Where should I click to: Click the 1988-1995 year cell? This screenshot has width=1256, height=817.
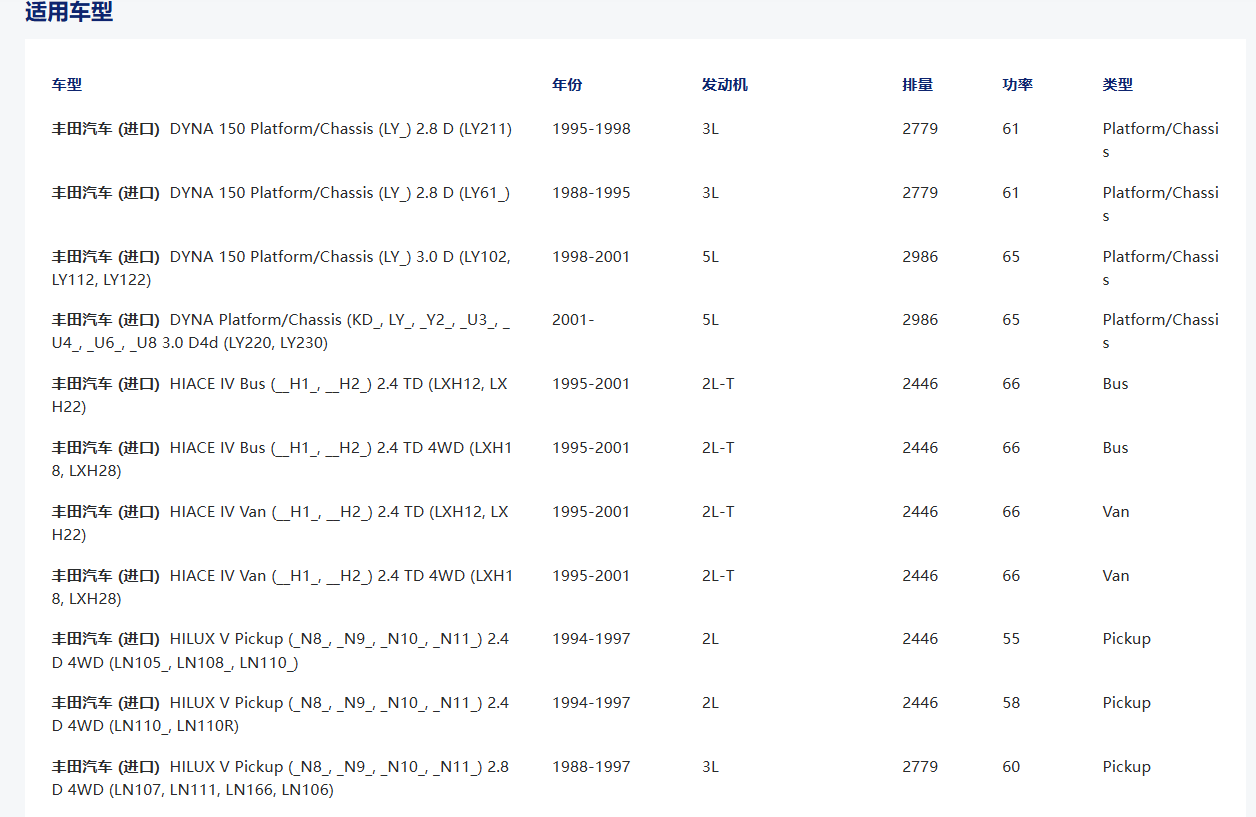pyautogui.click(x=591, y=193)
